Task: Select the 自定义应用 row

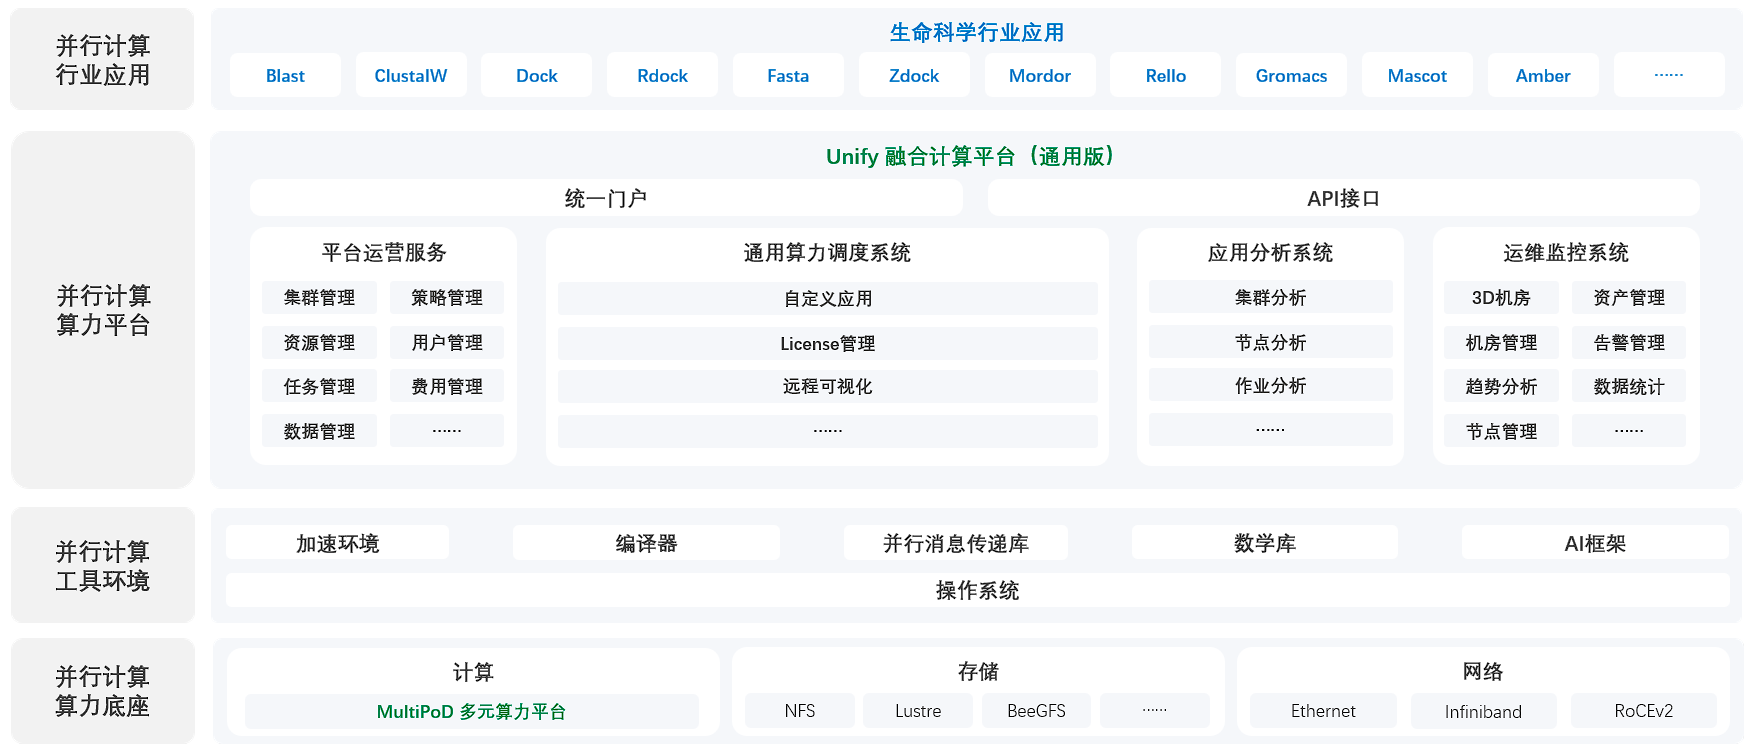Action: (828, 298)
